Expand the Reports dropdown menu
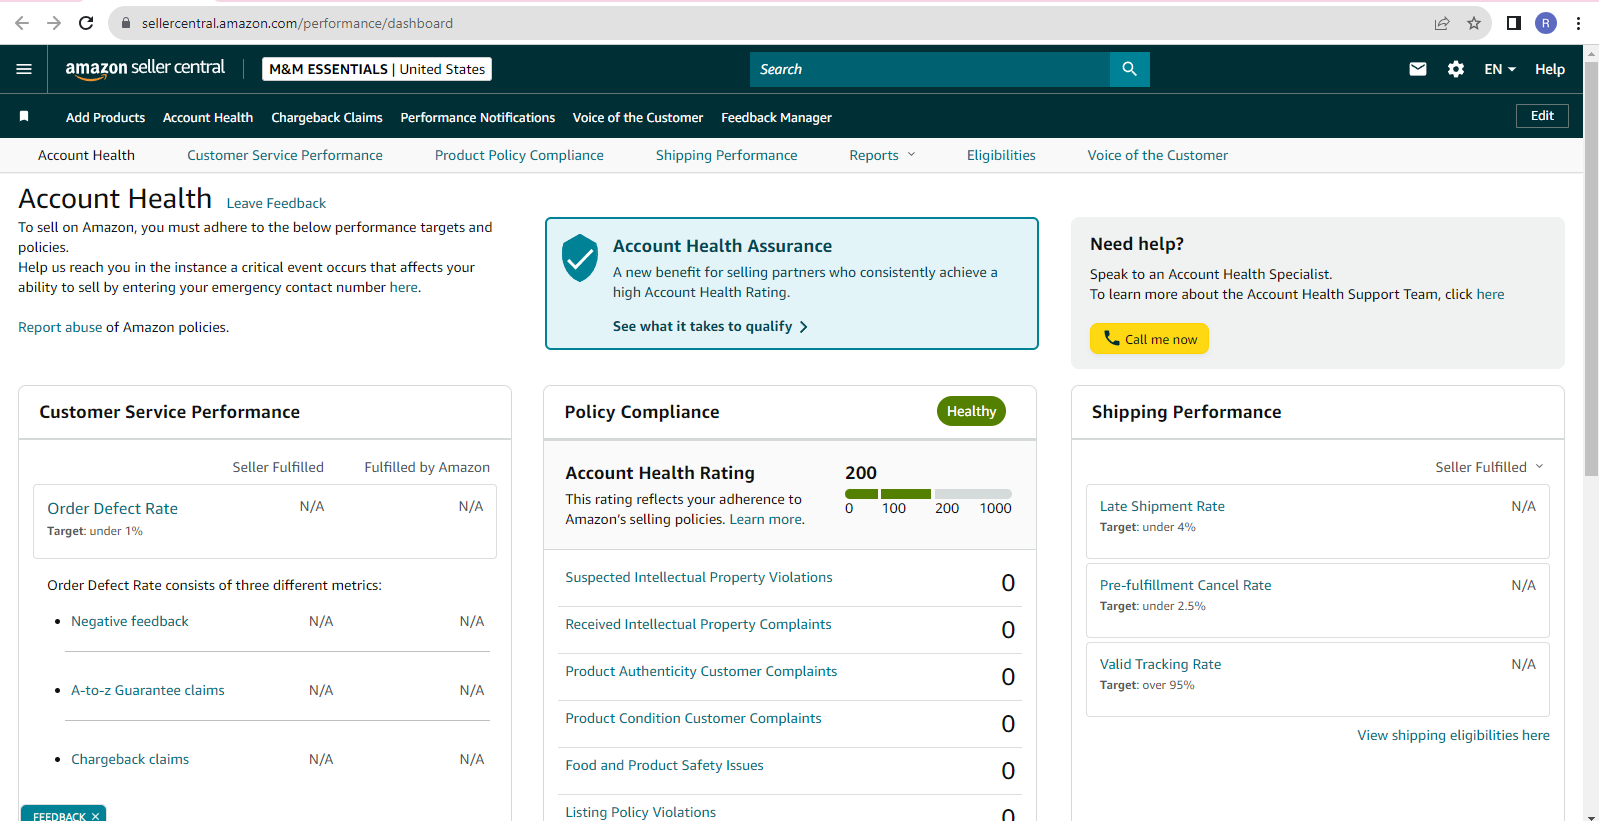The height and width of the screenshot is (821, 1599). [882, 155]
